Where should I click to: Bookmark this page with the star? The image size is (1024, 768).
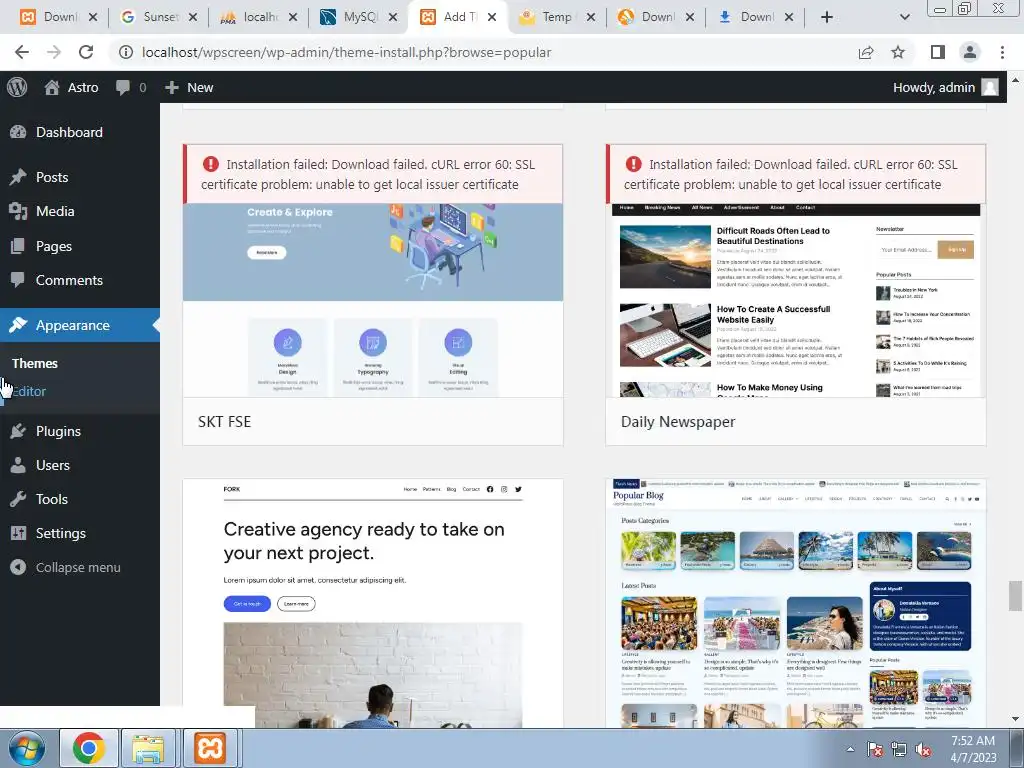pos(898,52)
